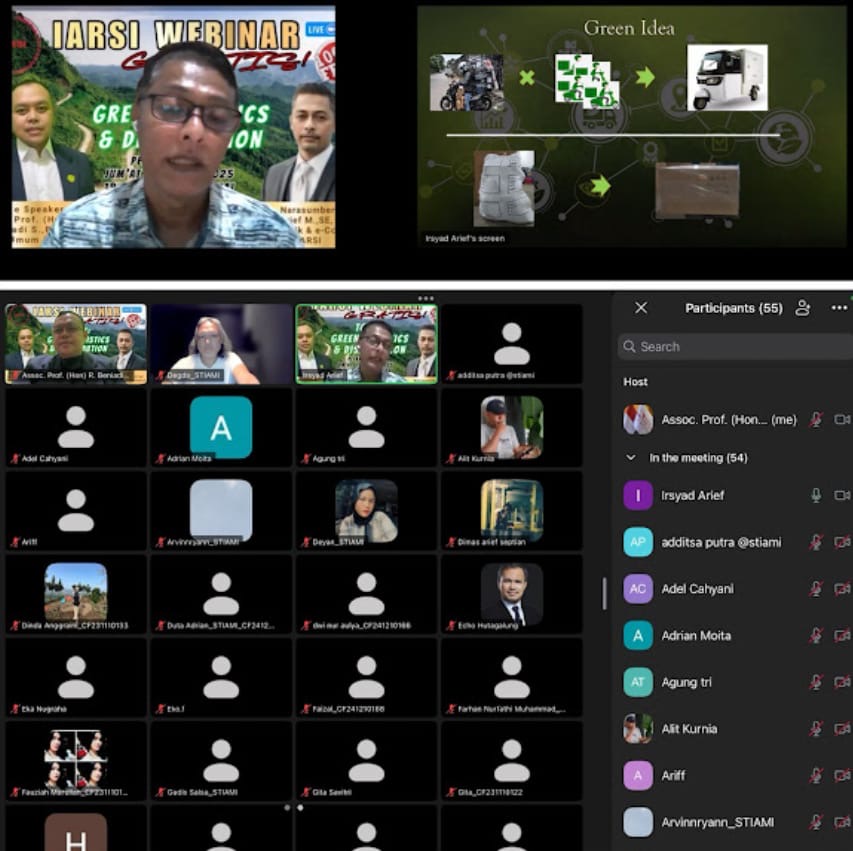Select Arvinnryann_STIAMI avatar in list
This screenshot has height=851, width=853.
tap(638, 822)
